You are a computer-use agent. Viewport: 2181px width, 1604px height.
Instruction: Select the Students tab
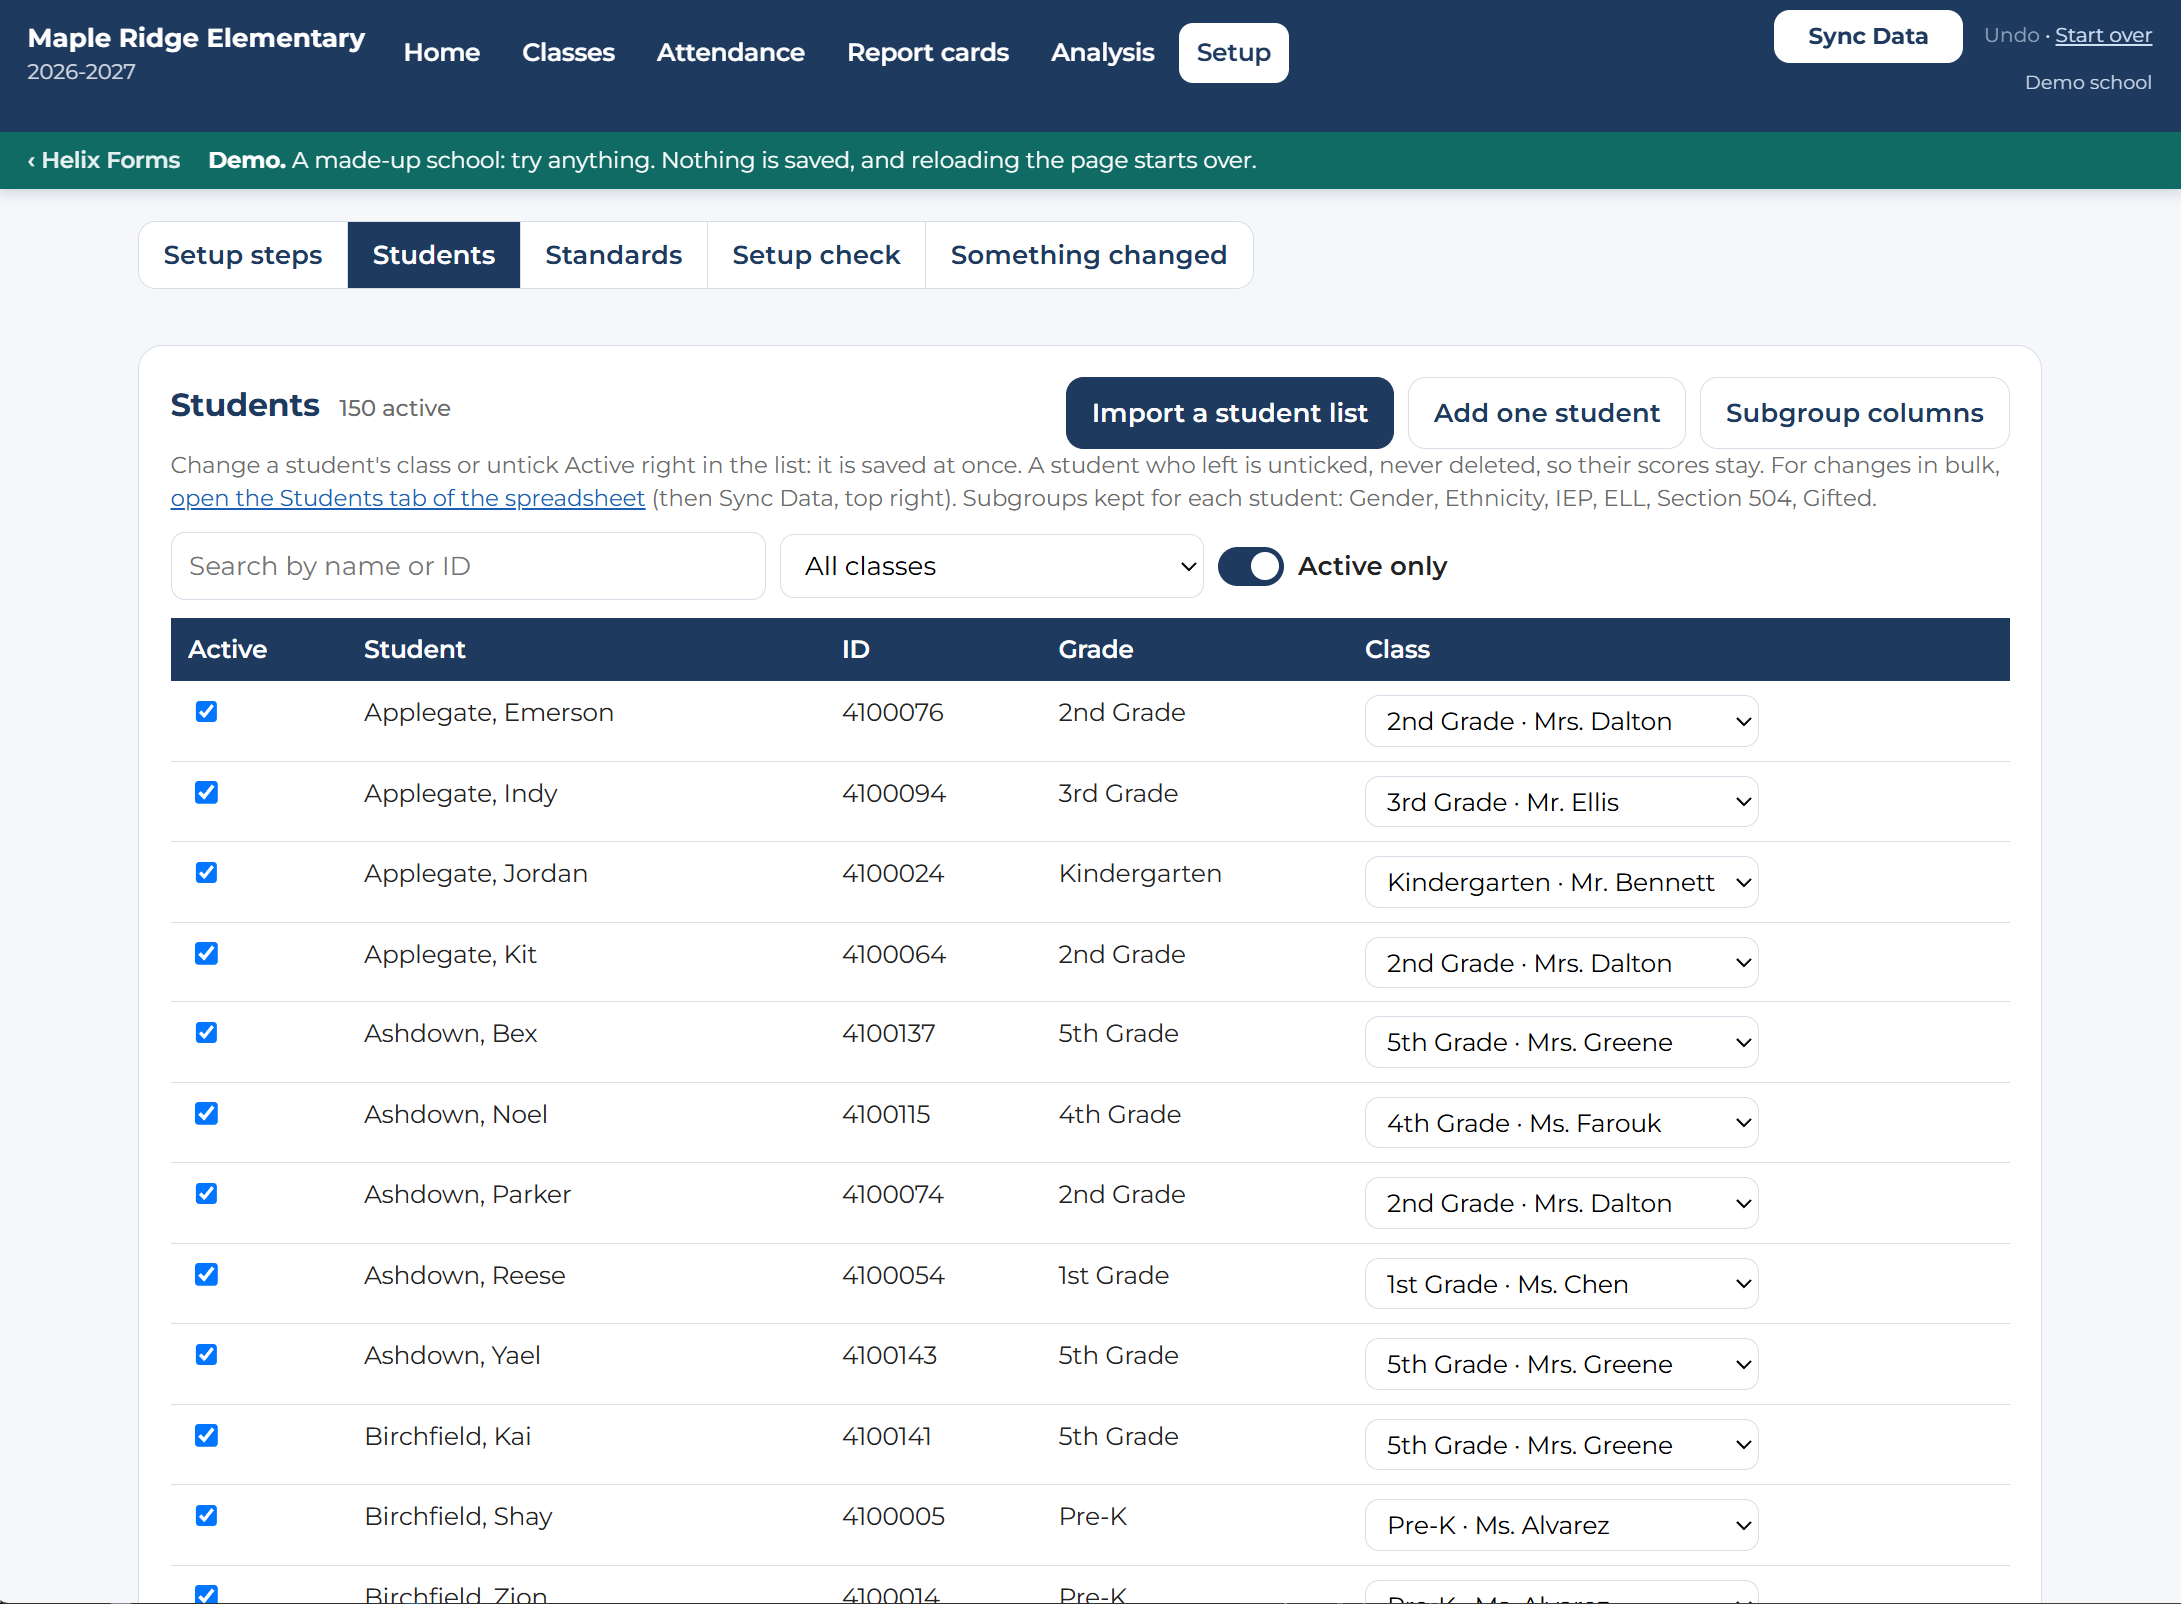[x=433, y=255]
